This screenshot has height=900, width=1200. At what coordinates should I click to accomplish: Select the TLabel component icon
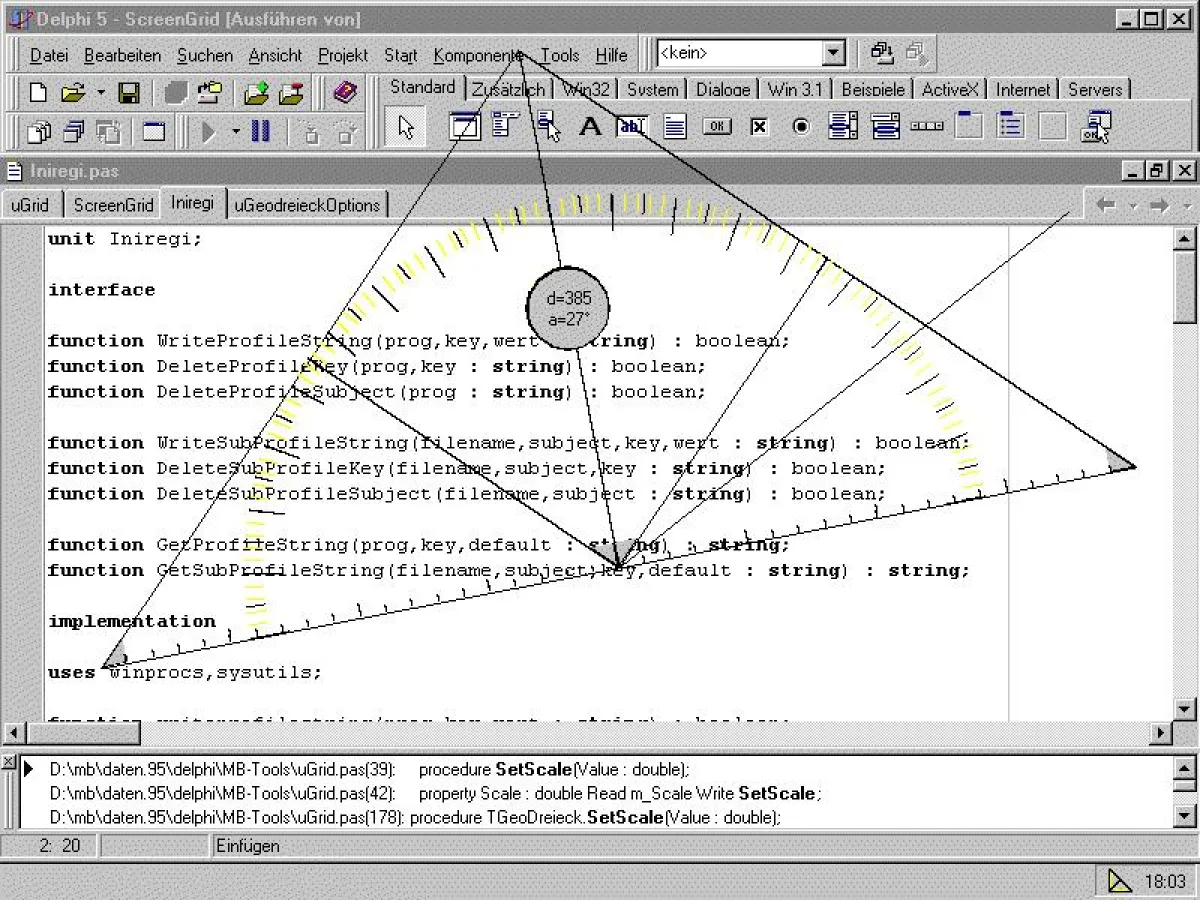(590, 127)
